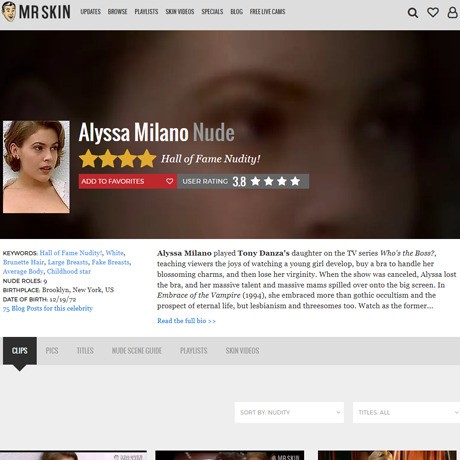460x460 pixels.
Task: Click the Childhood star keyword link
Action: pos(69,271)
